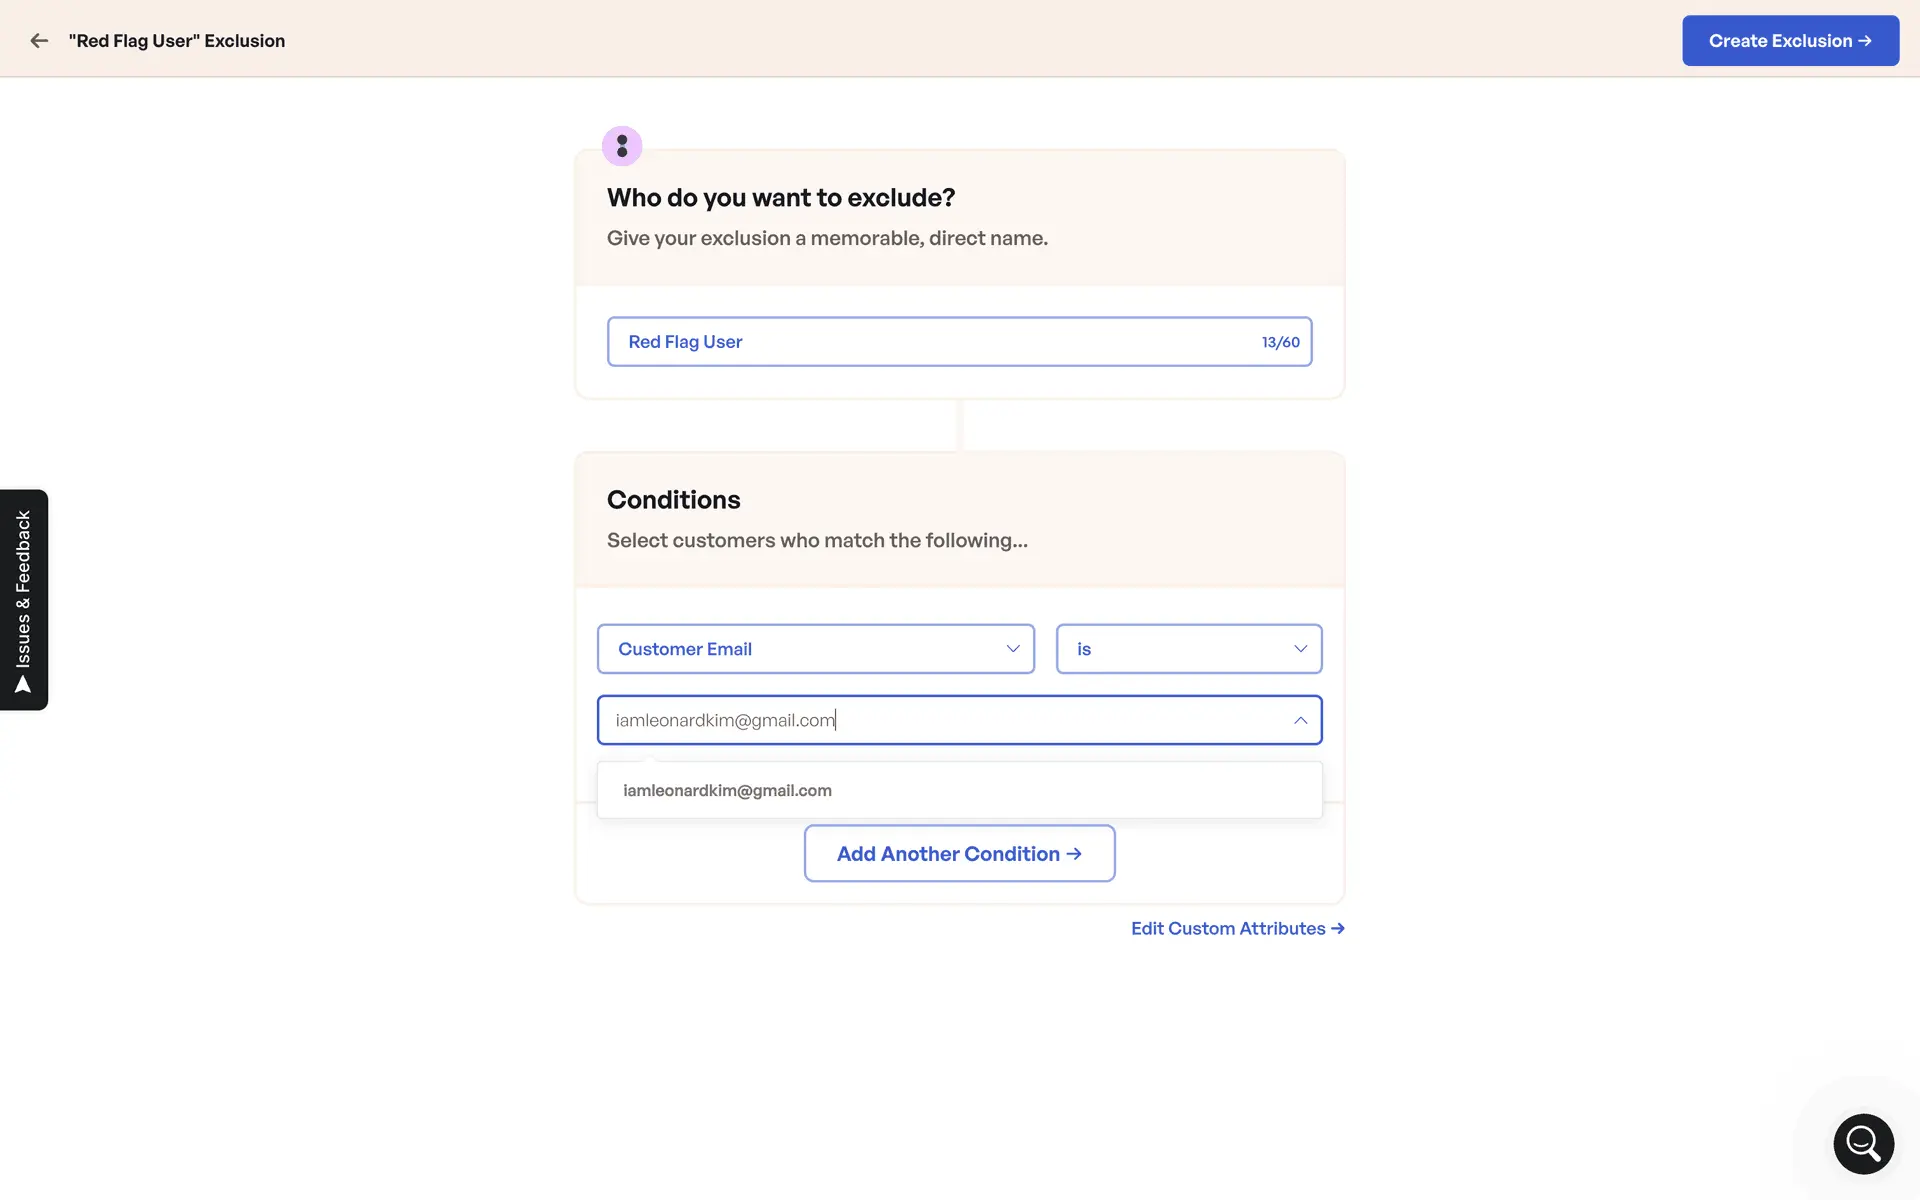
Task: Go back using the left arrow icon
Action: (x=39, y=41)
